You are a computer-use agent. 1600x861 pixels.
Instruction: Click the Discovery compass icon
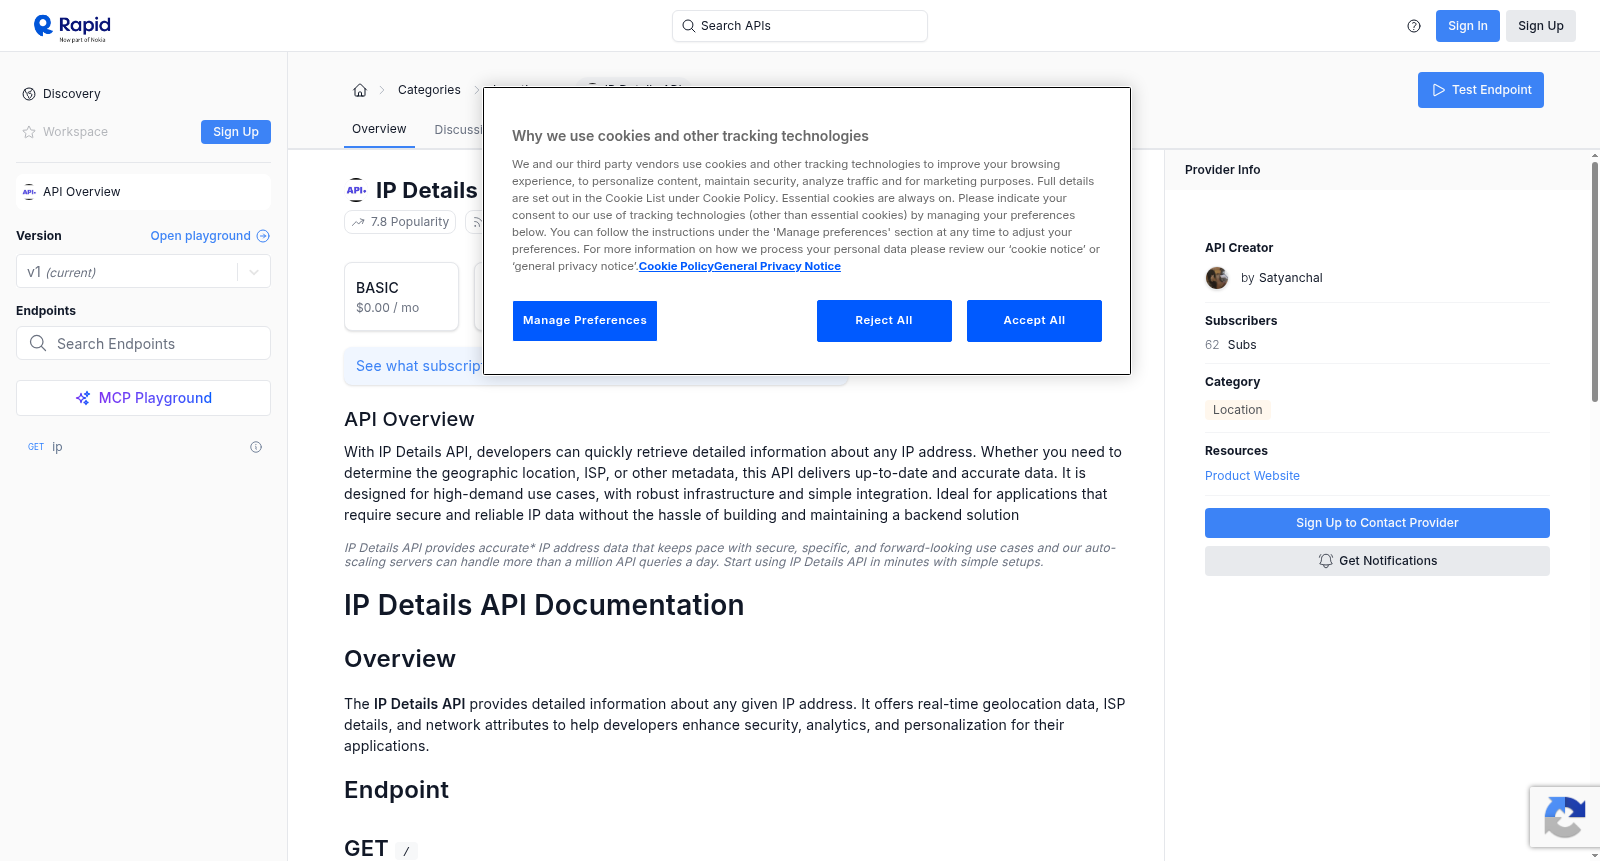[x=29, y=94]
